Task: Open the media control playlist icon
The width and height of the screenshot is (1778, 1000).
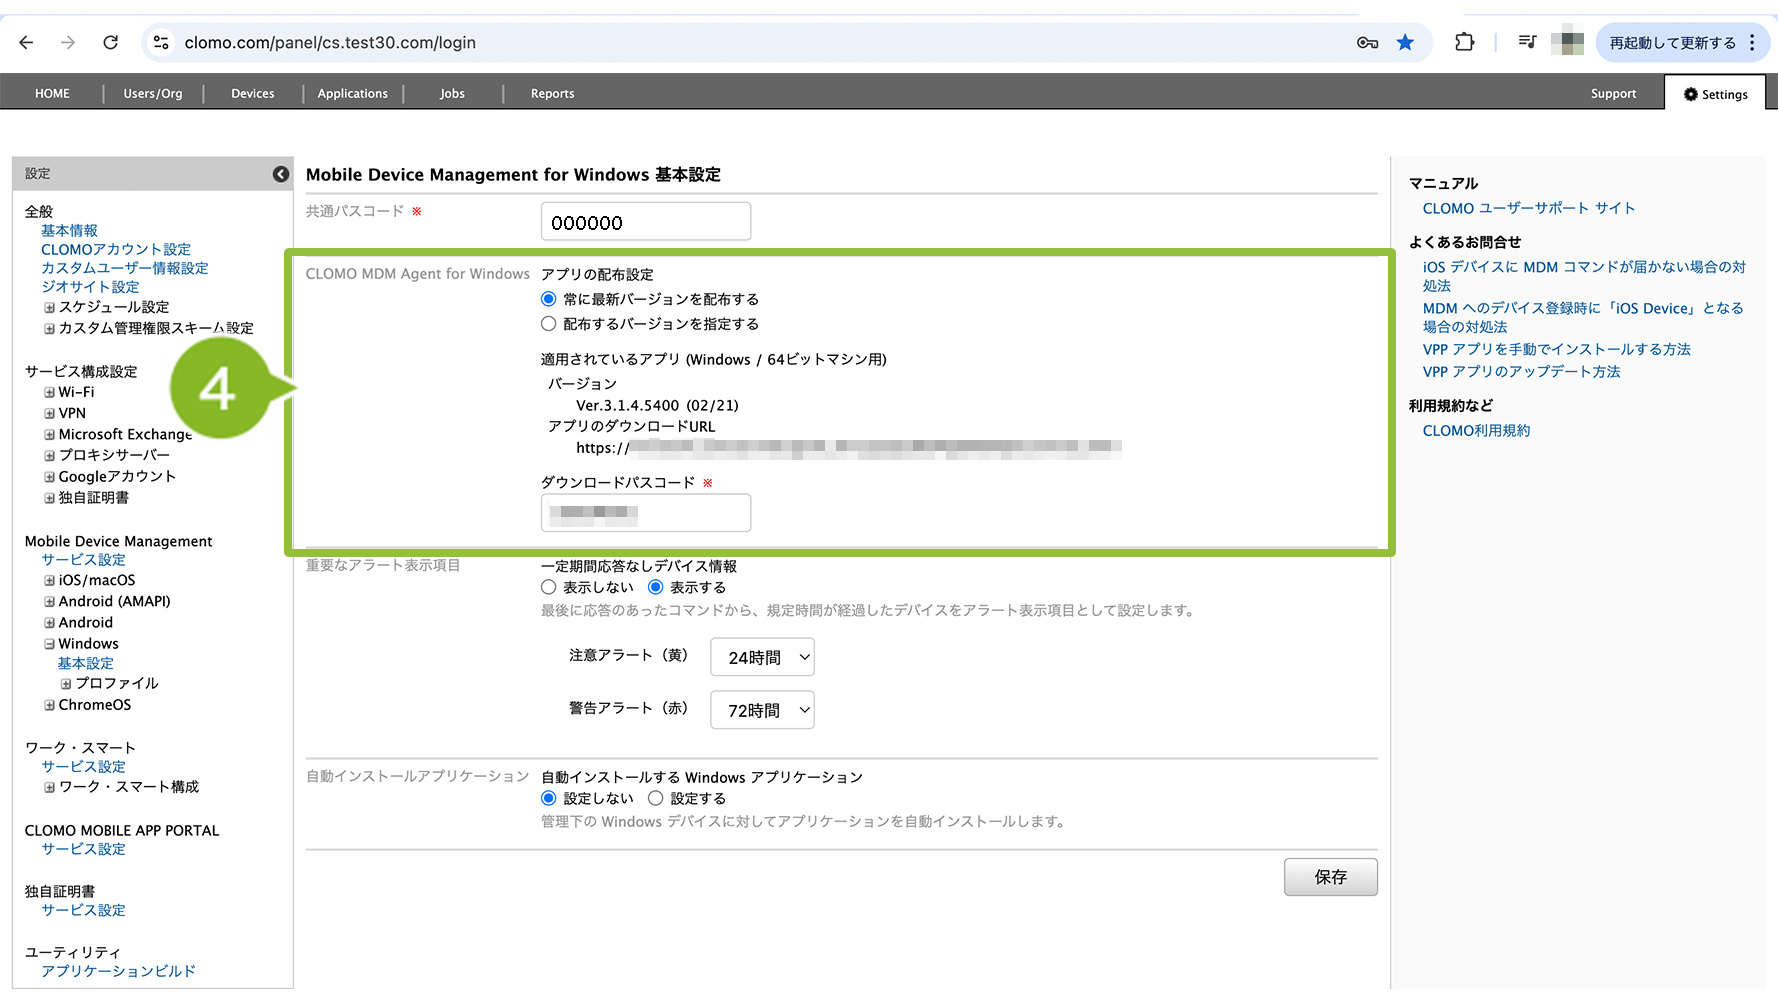Action: click(x=1527, y=42)
